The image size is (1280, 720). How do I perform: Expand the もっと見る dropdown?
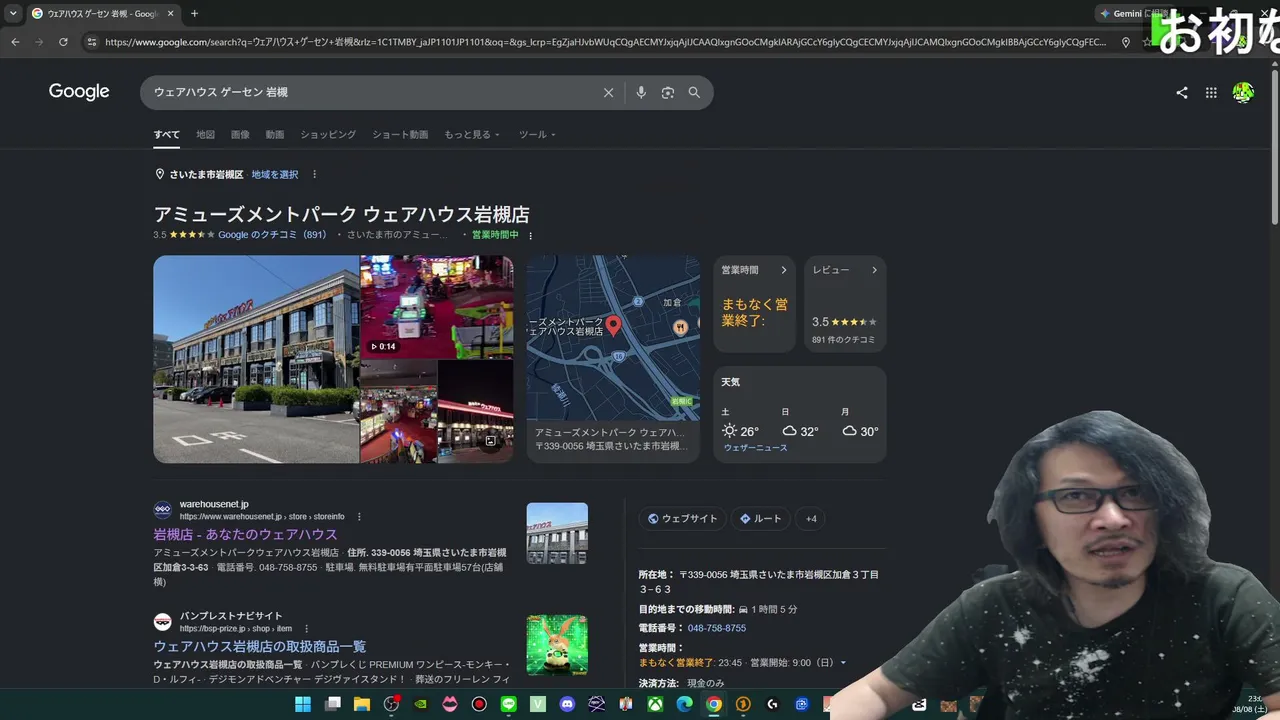pyautogui.click(x=472, y=135)
